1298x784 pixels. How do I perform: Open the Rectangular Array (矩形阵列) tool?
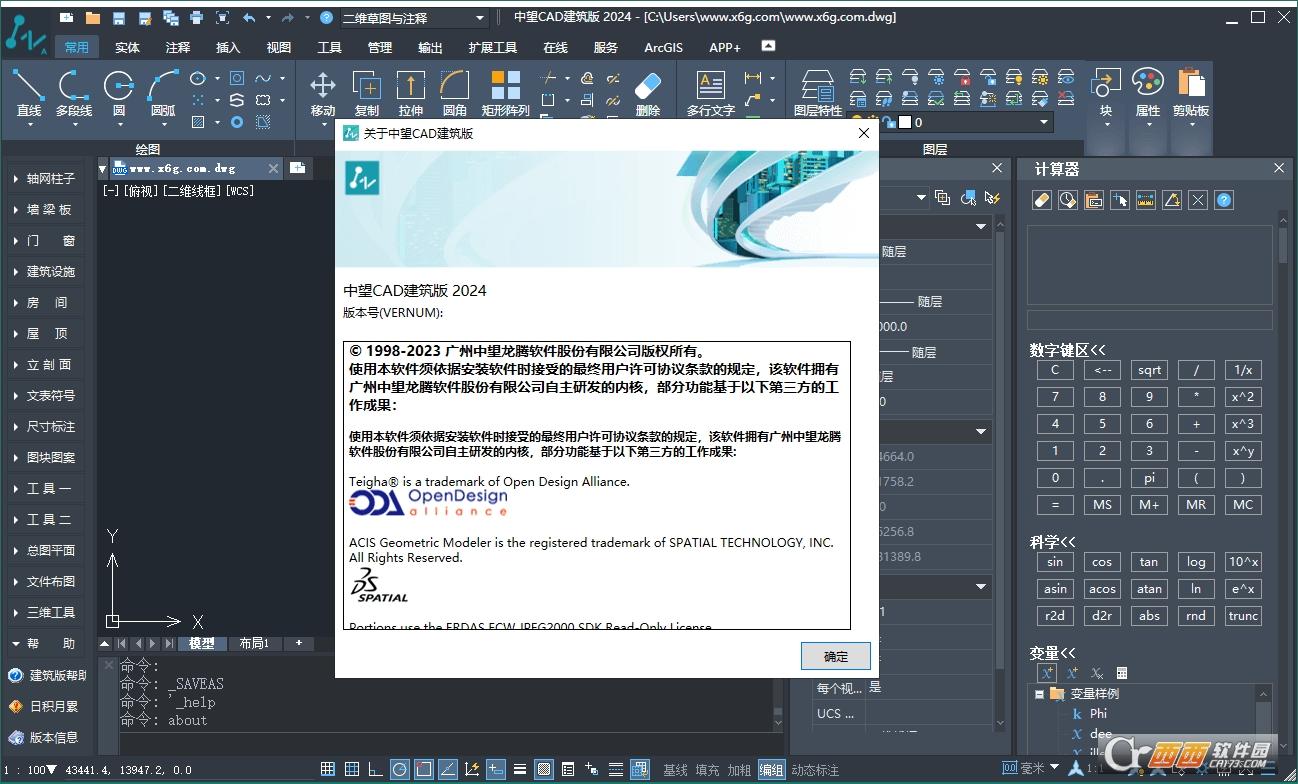[x=506, y=95]
